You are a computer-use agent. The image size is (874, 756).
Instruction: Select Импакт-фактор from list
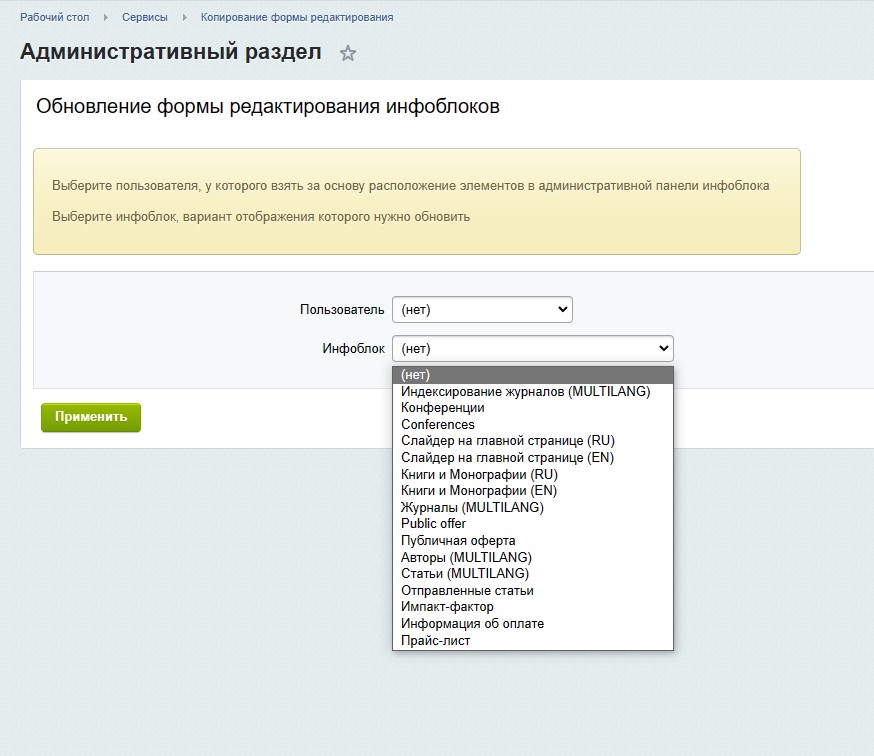(x=533, y=607)
